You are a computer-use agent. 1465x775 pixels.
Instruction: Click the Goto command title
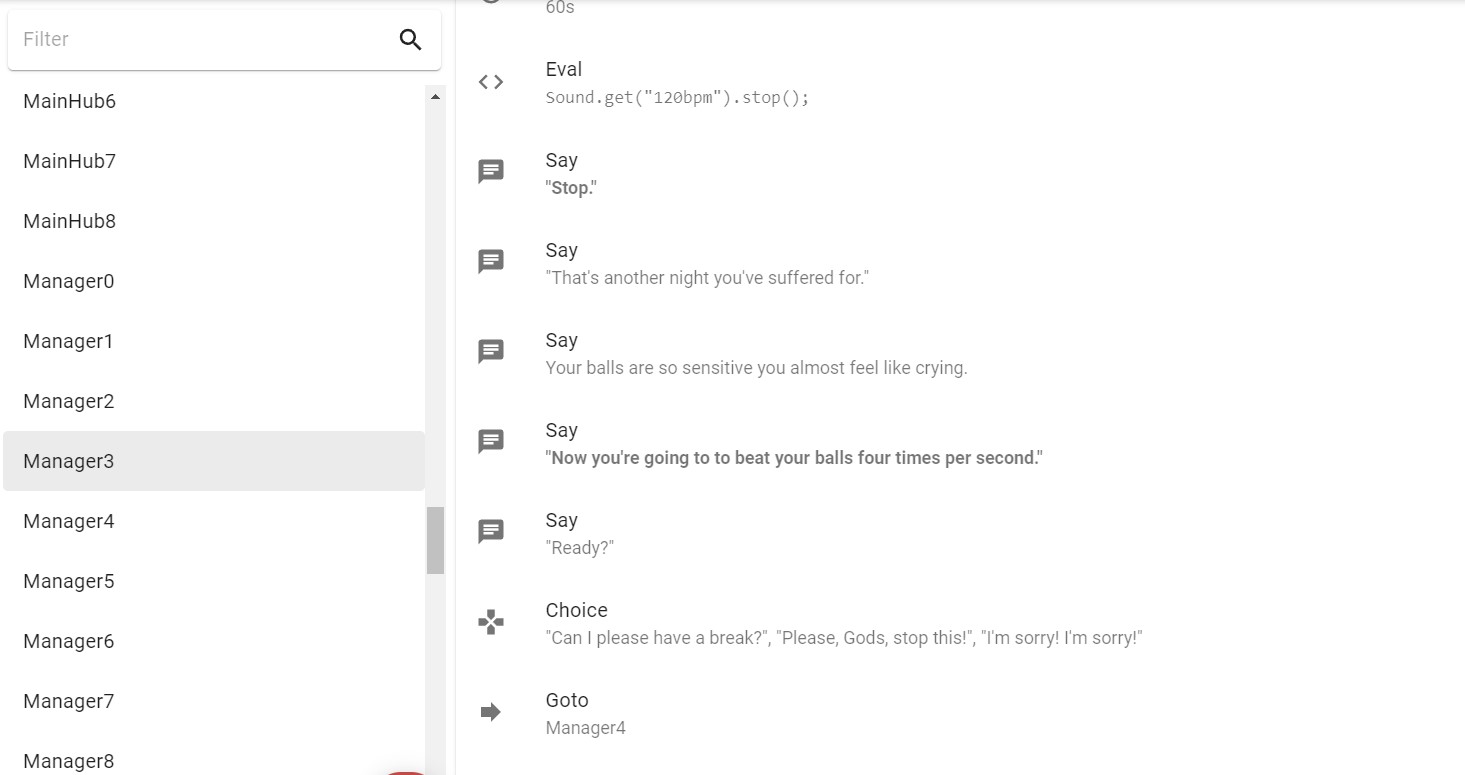click(567, 700)
